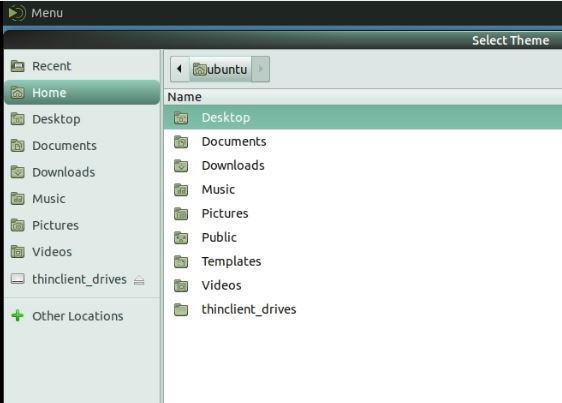Viewport: 562px width, 403px height.
Task: Click the Downloads icon in sidebar
Action: (18, 172)
